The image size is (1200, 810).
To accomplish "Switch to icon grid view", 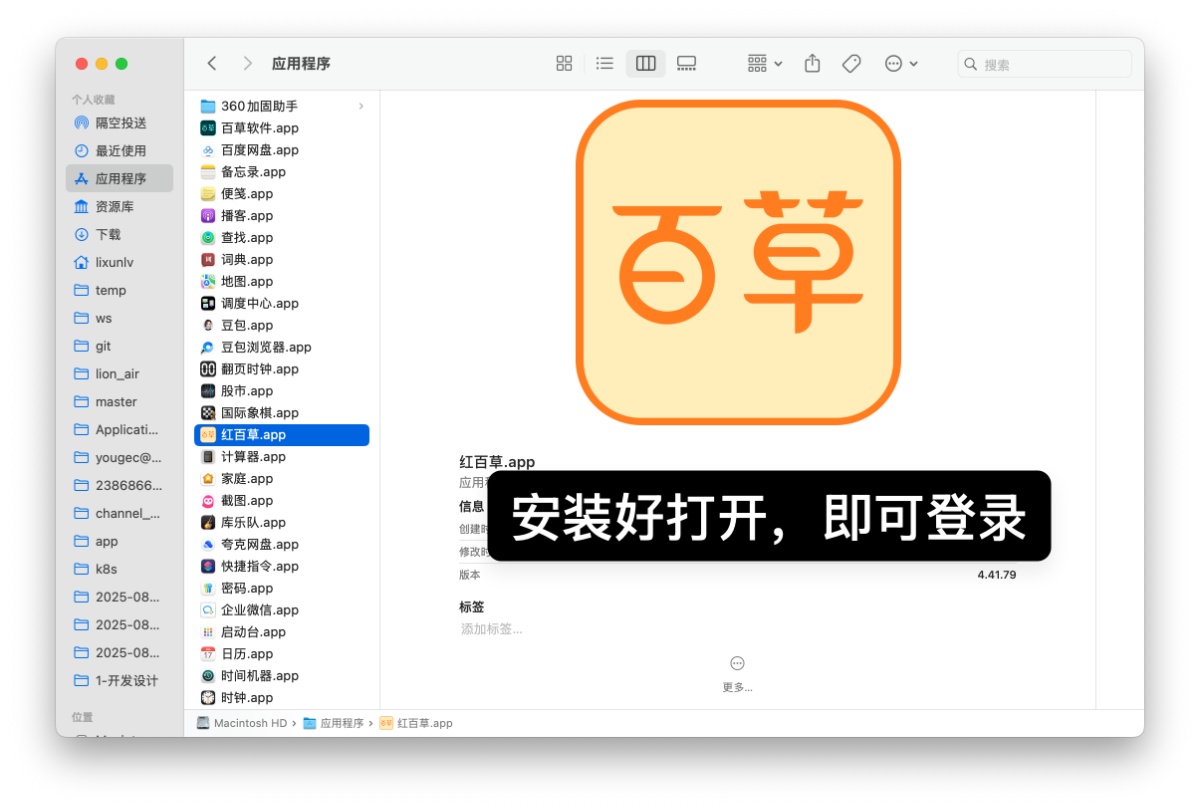I will pos(564,63).
